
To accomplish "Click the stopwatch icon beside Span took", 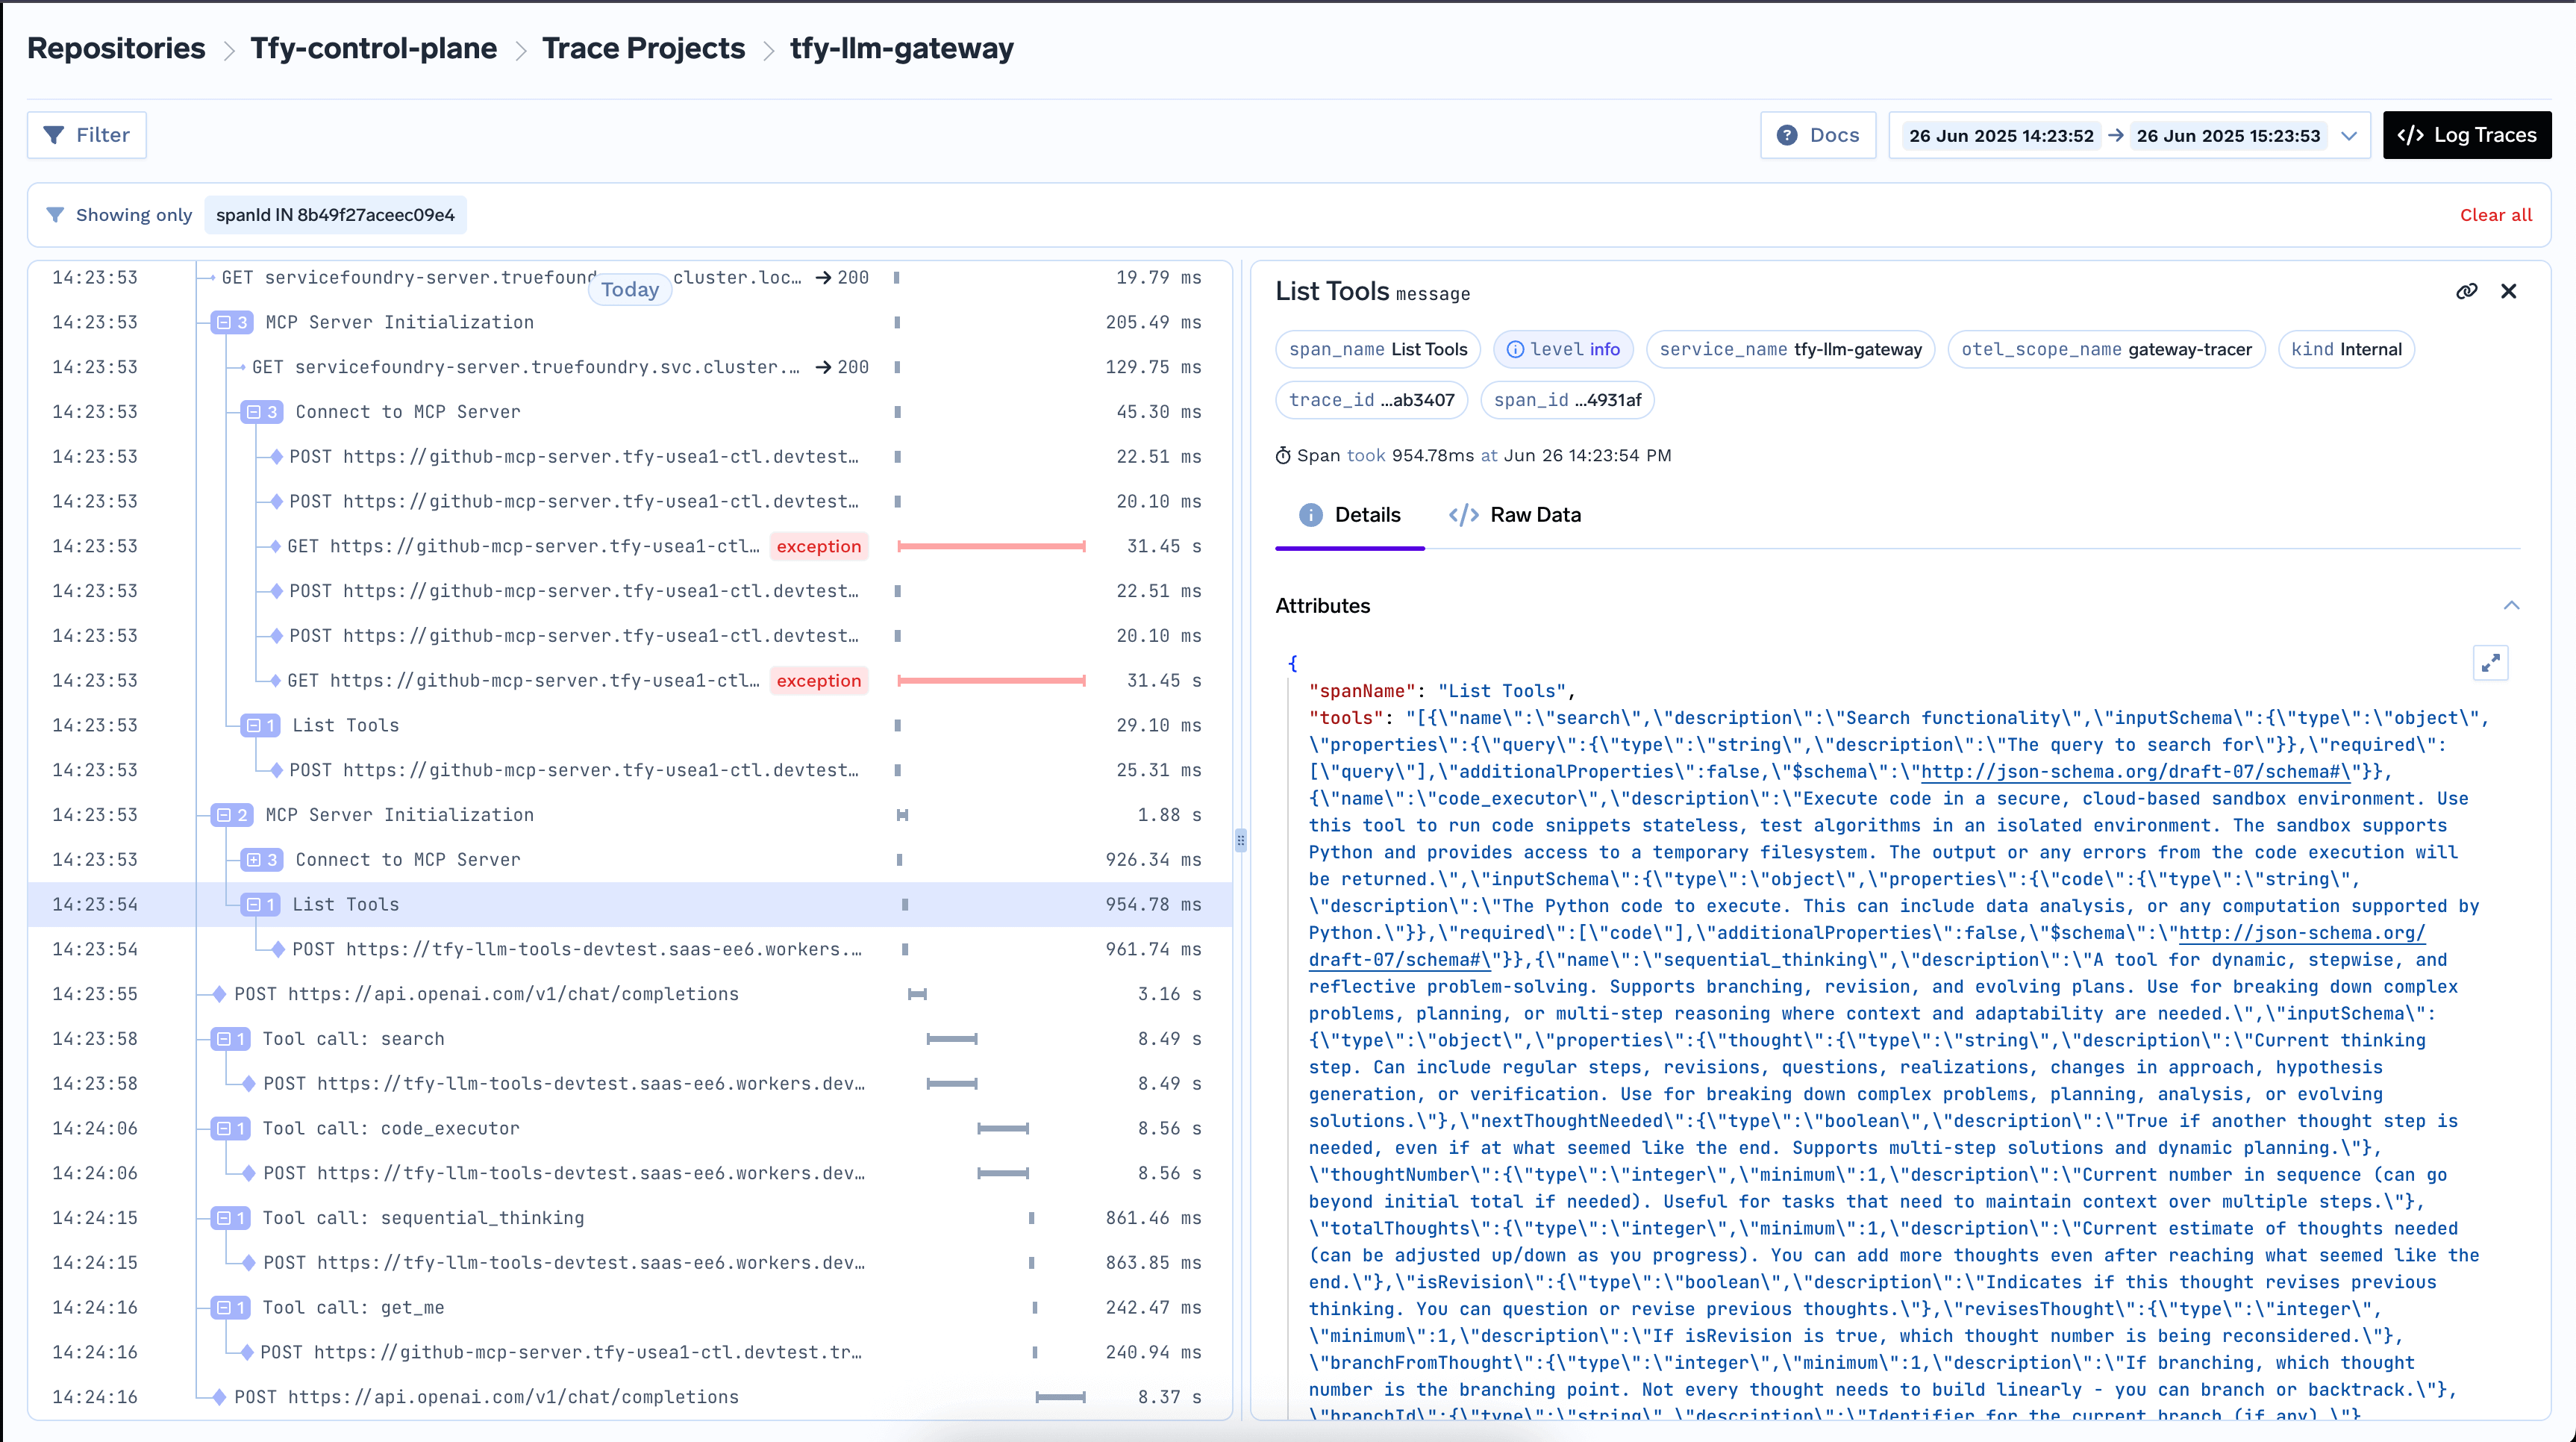I will click(x=1283, y=456).
